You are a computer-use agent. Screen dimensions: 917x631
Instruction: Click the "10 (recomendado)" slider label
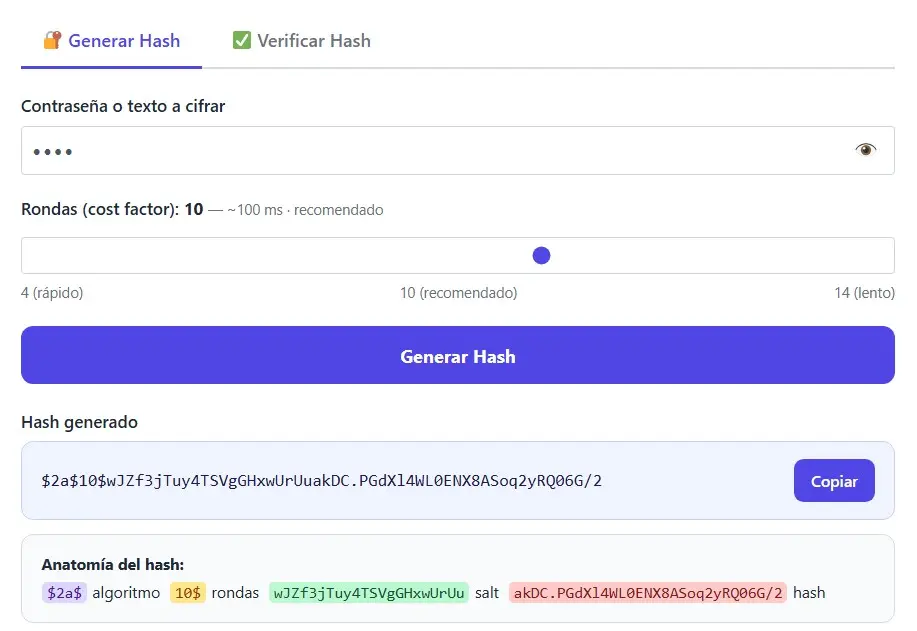[458, 292]
